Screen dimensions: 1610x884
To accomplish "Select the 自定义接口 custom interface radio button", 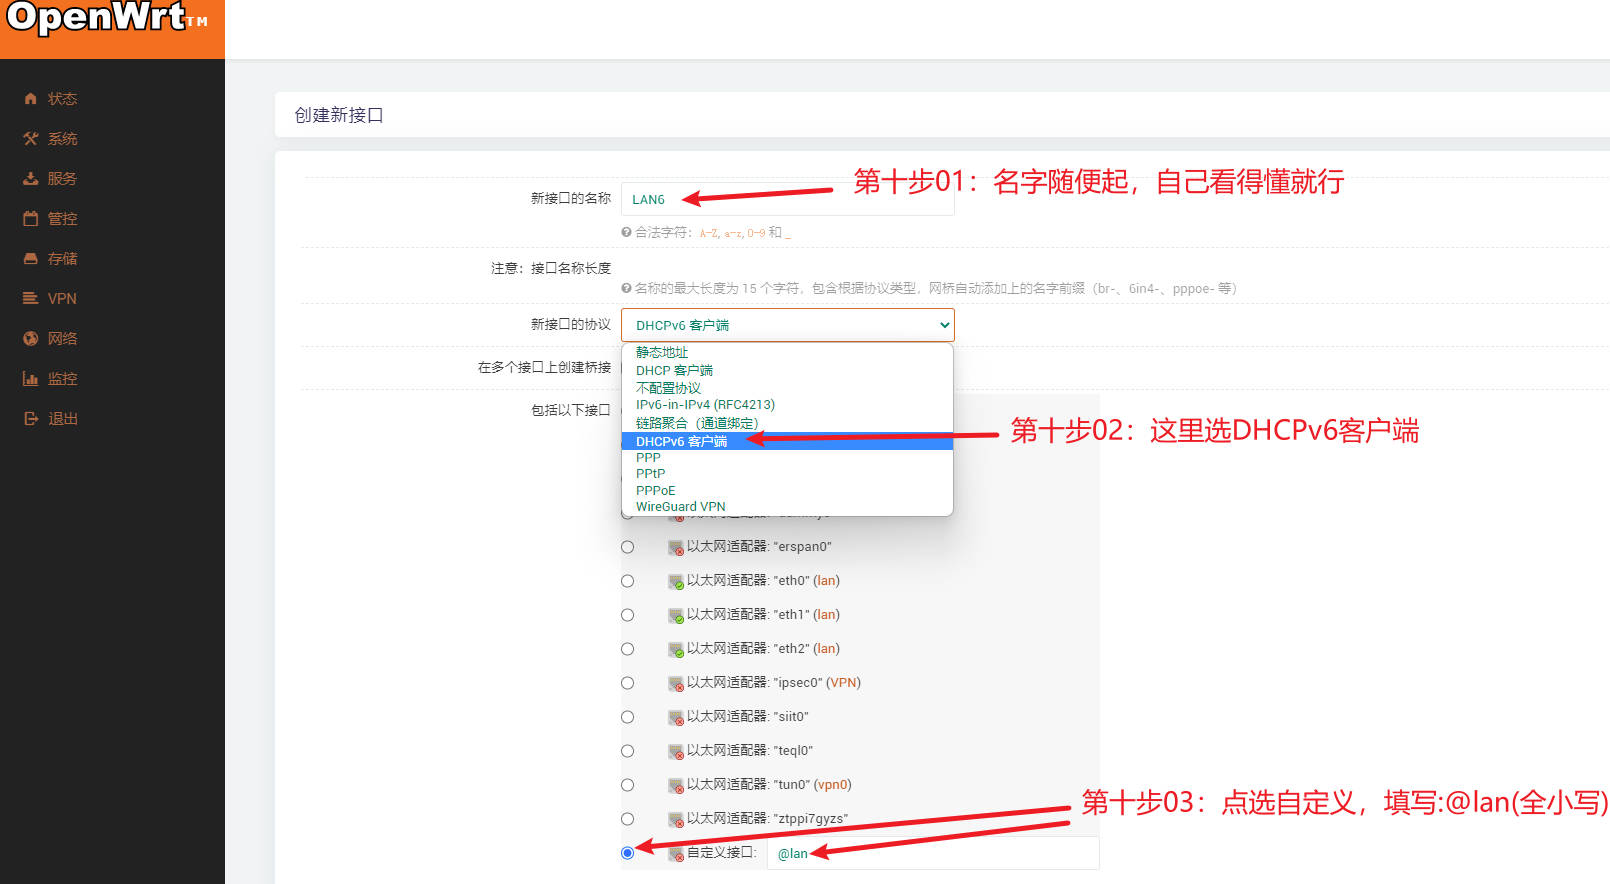I will click(628, 853).
